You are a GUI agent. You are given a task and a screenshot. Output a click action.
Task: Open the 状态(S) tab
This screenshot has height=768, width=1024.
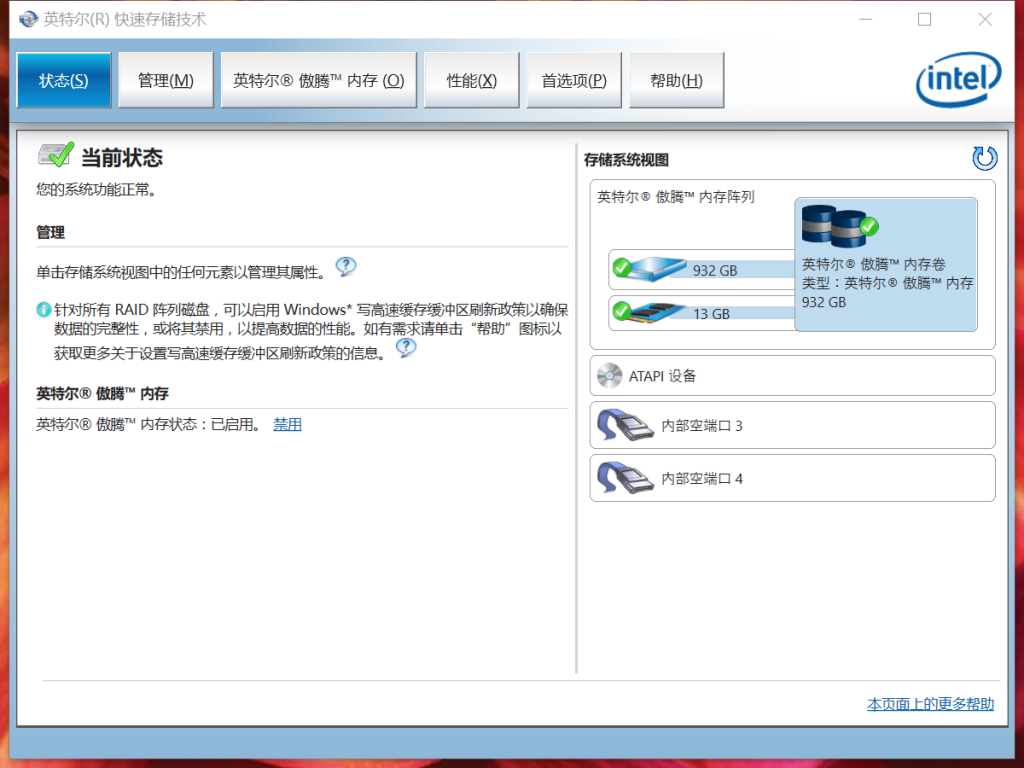click(64, 81)
